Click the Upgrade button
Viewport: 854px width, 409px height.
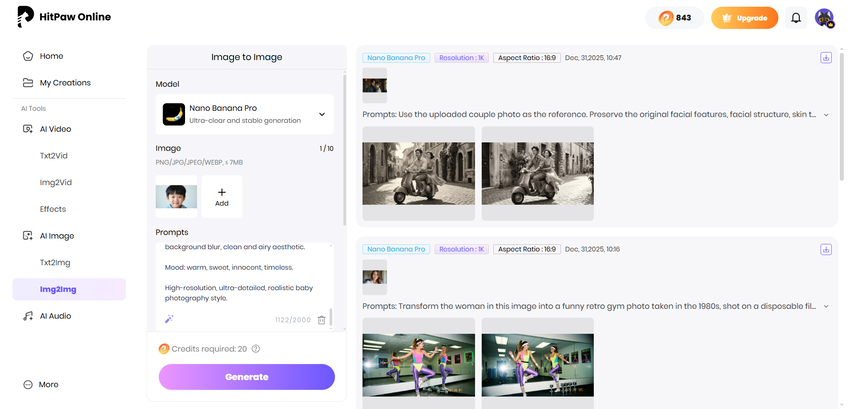click(745, 17)
